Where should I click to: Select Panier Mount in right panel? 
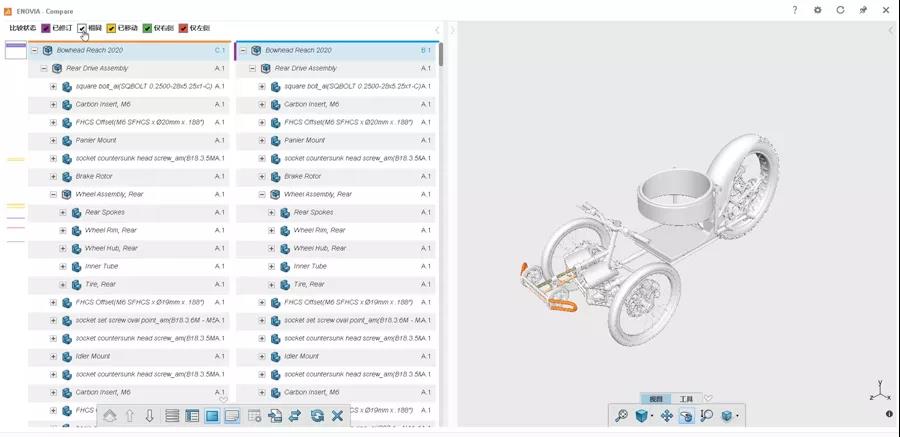click(x=305, y=140)
